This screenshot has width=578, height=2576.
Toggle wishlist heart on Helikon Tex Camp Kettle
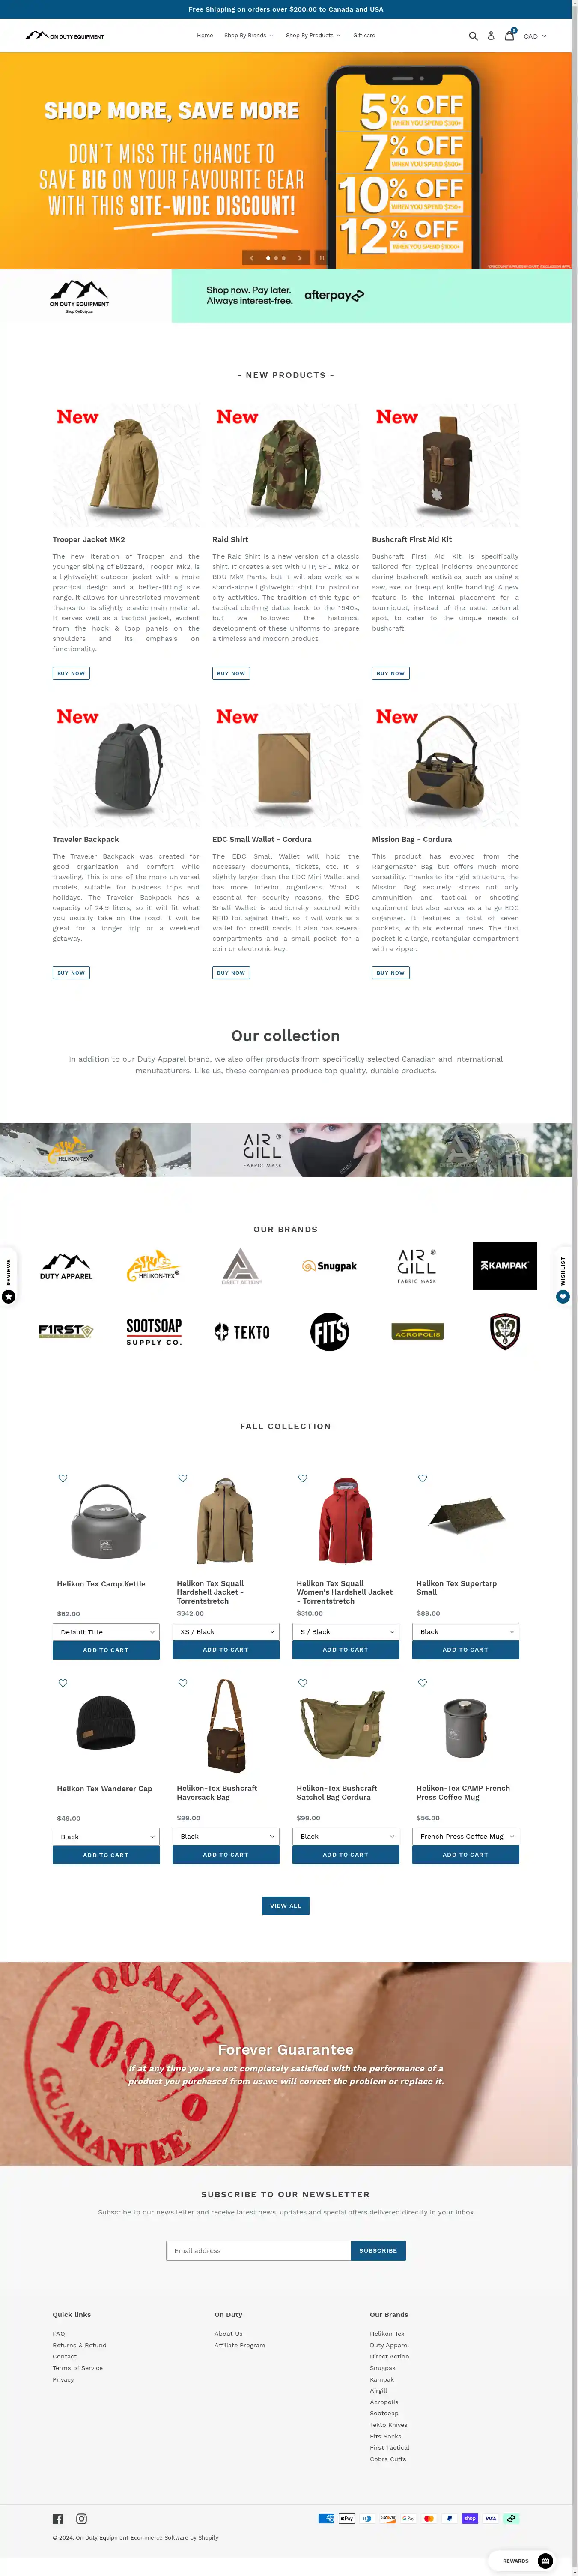63,1478
